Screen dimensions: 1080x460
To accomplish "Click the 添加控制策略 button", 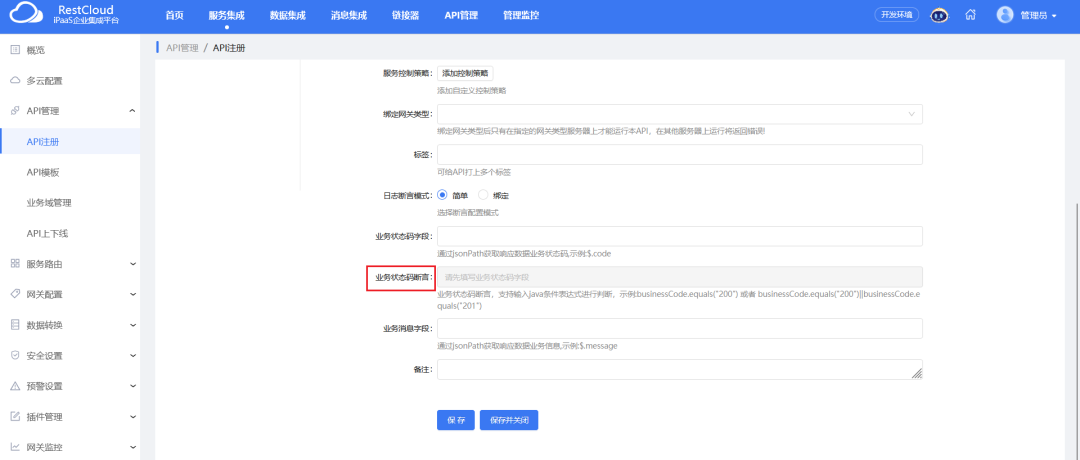I will [465, 74].
